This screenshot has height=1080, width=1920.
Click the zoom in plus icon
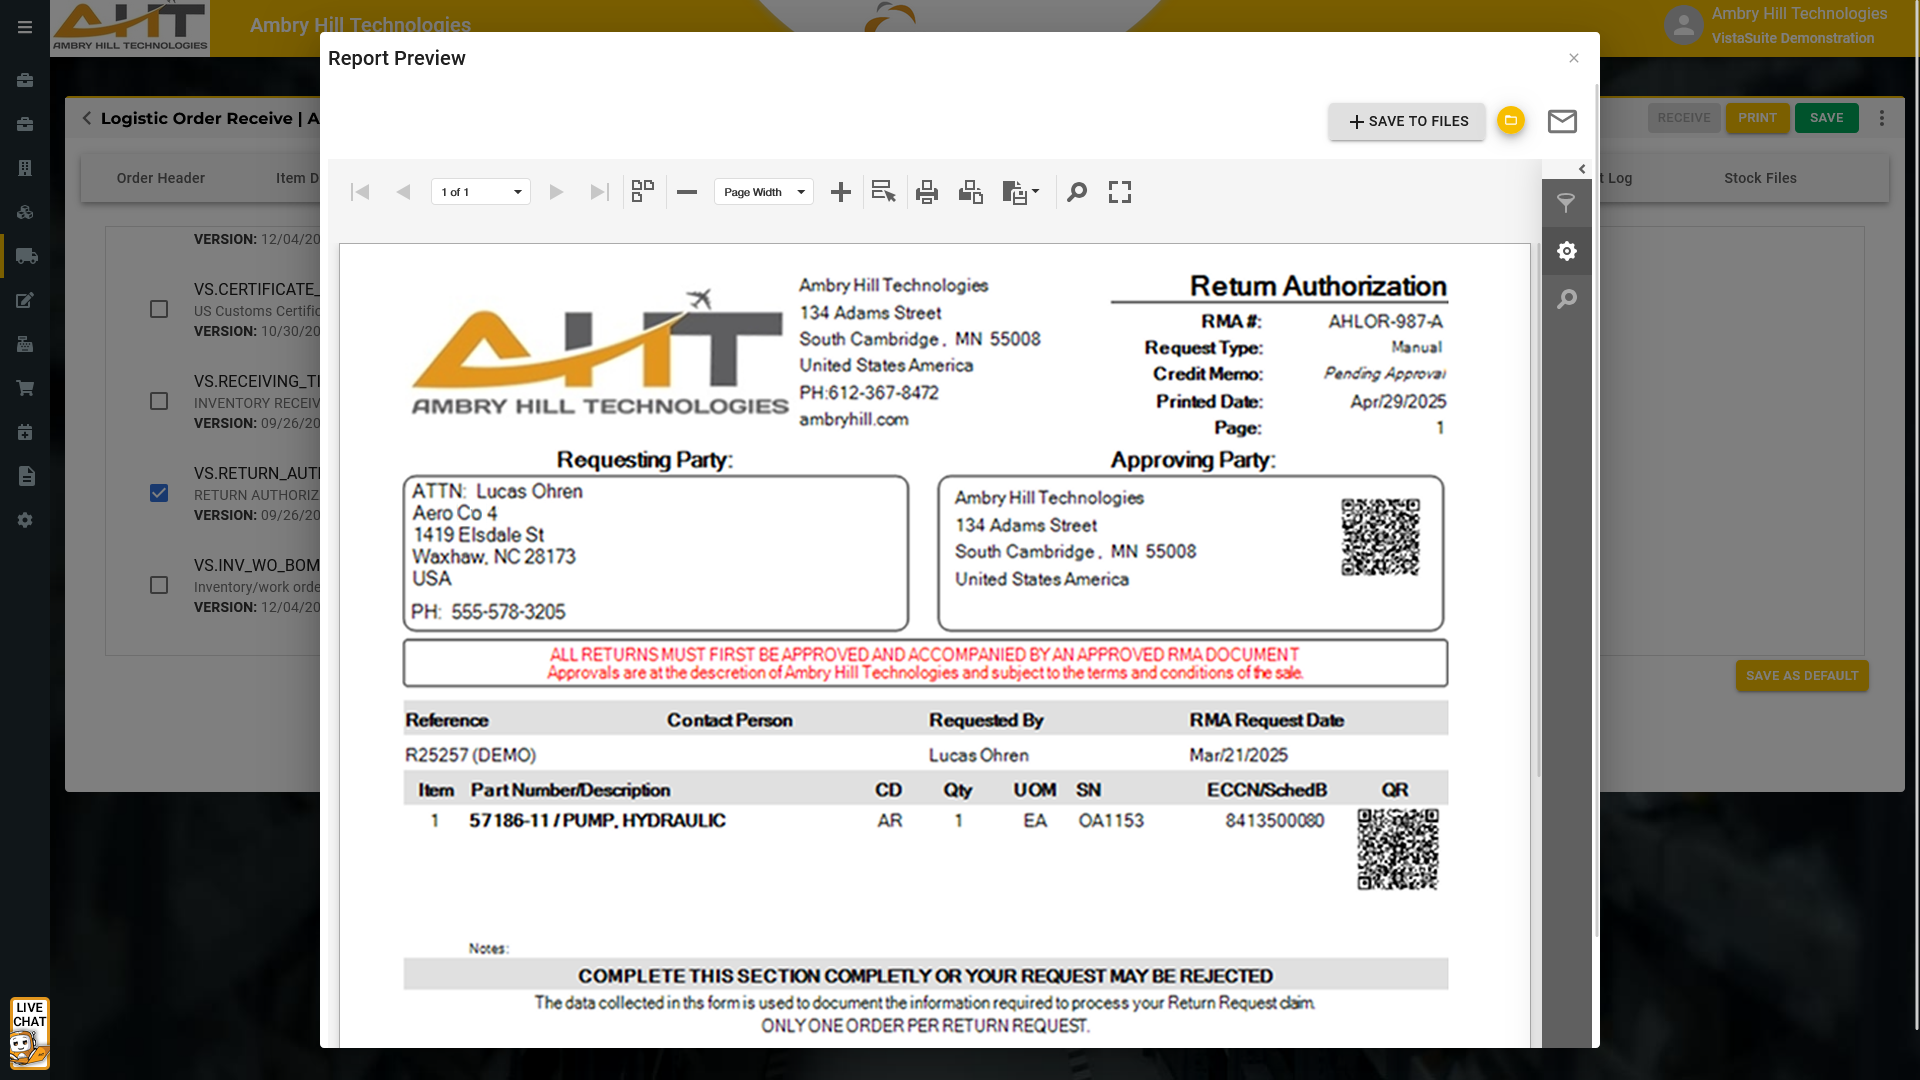coord(841,192)
